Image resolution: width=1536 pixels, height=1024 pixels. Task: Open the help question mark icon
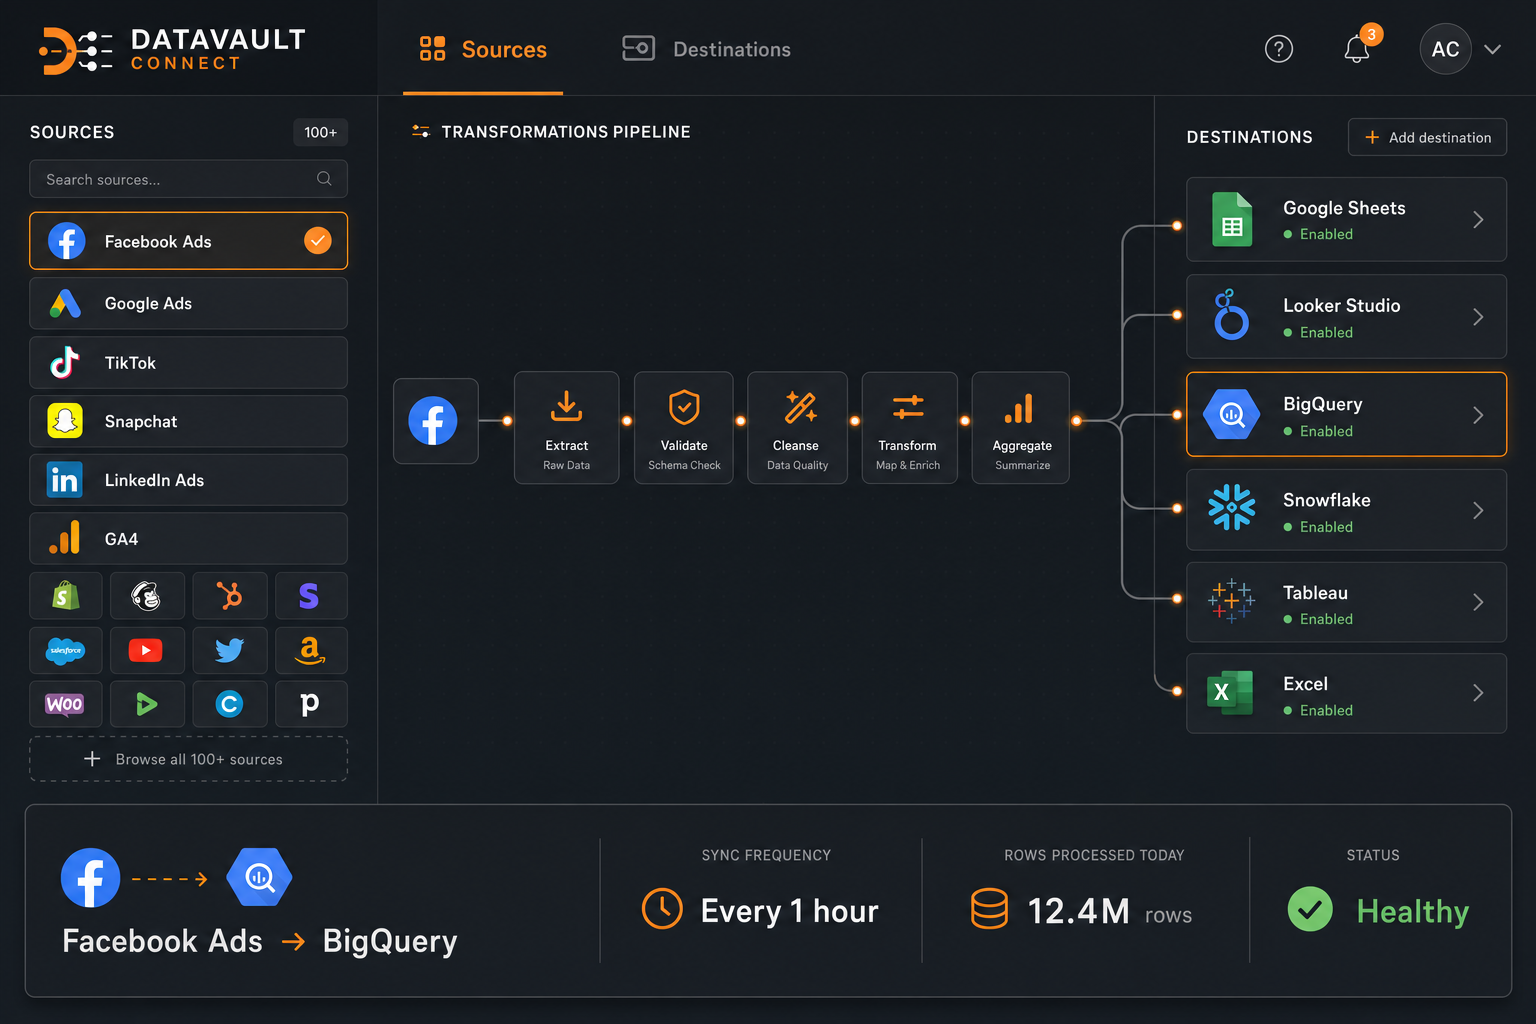1279,49
